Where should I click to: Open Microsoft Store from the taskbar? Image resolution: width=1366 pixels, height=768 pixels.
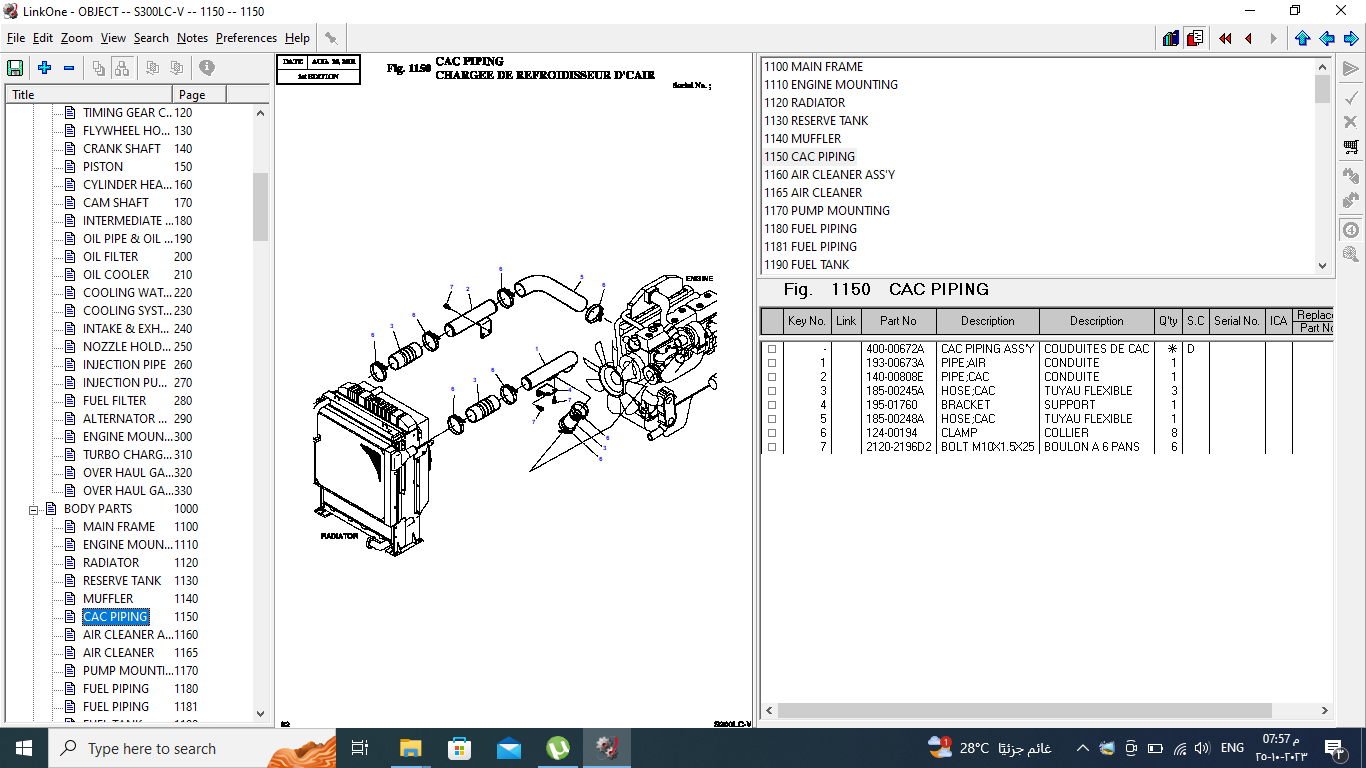click(x=459, y=748)
